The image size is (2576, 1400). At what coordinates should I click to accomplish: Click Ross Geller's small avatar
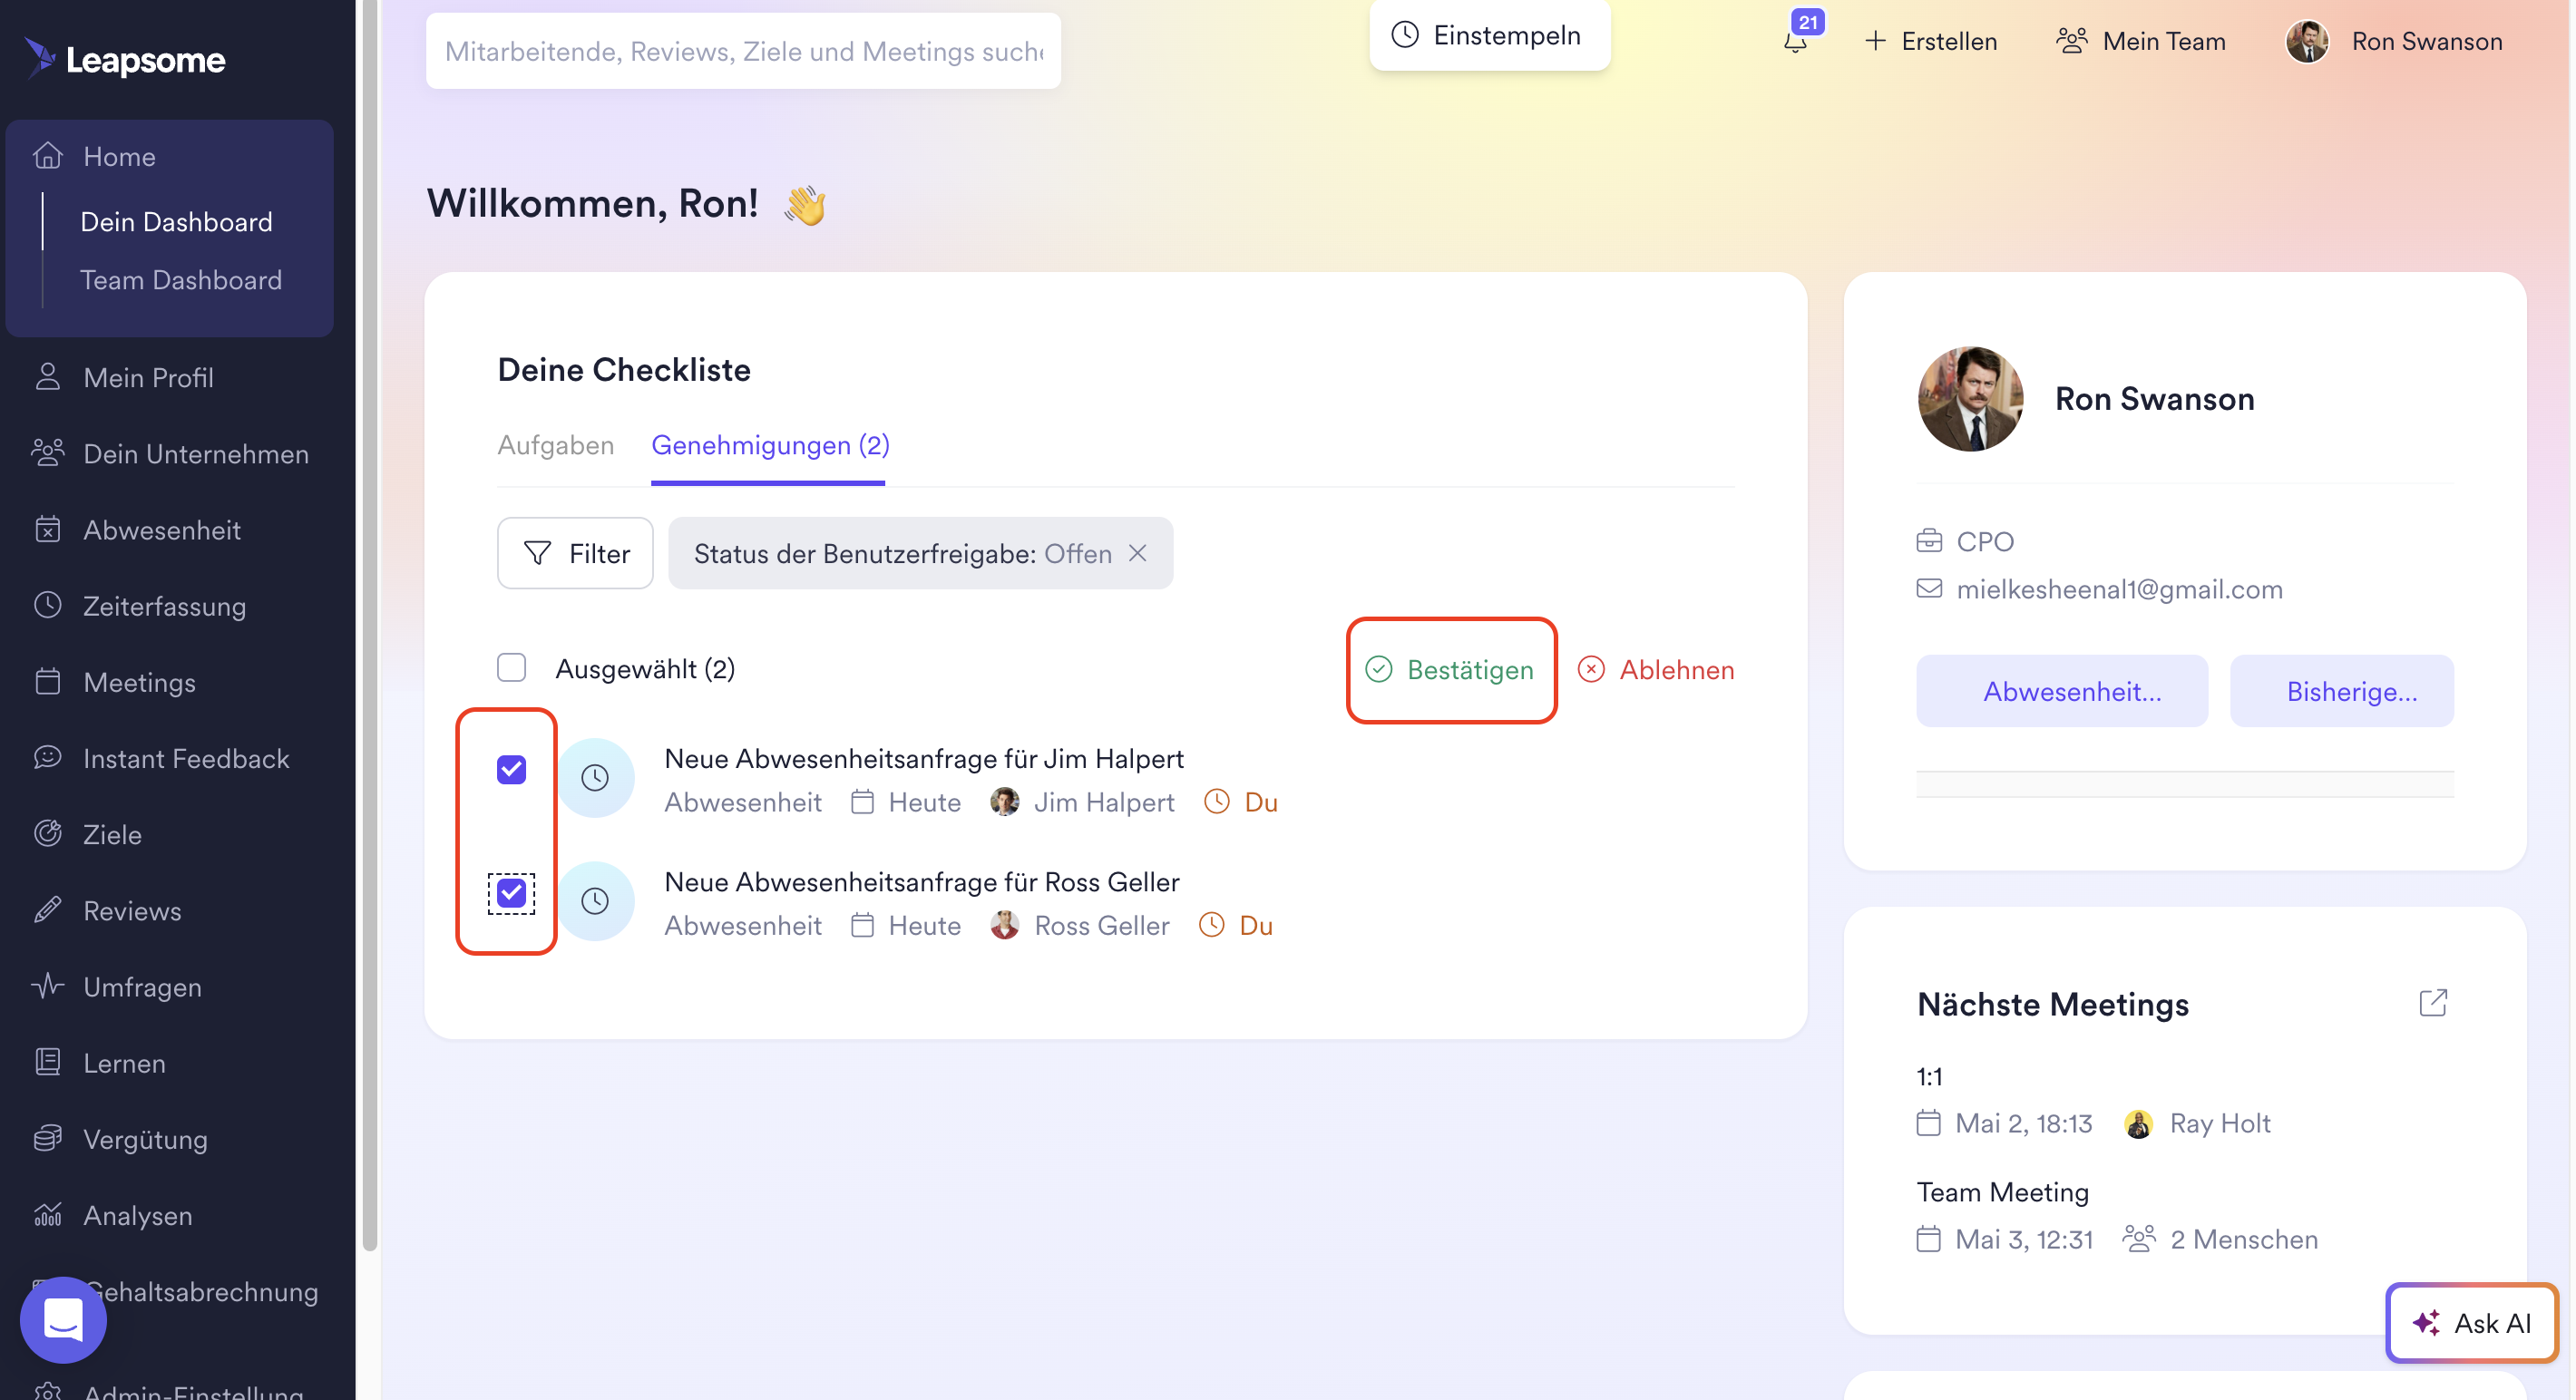tap(1005, 925)
